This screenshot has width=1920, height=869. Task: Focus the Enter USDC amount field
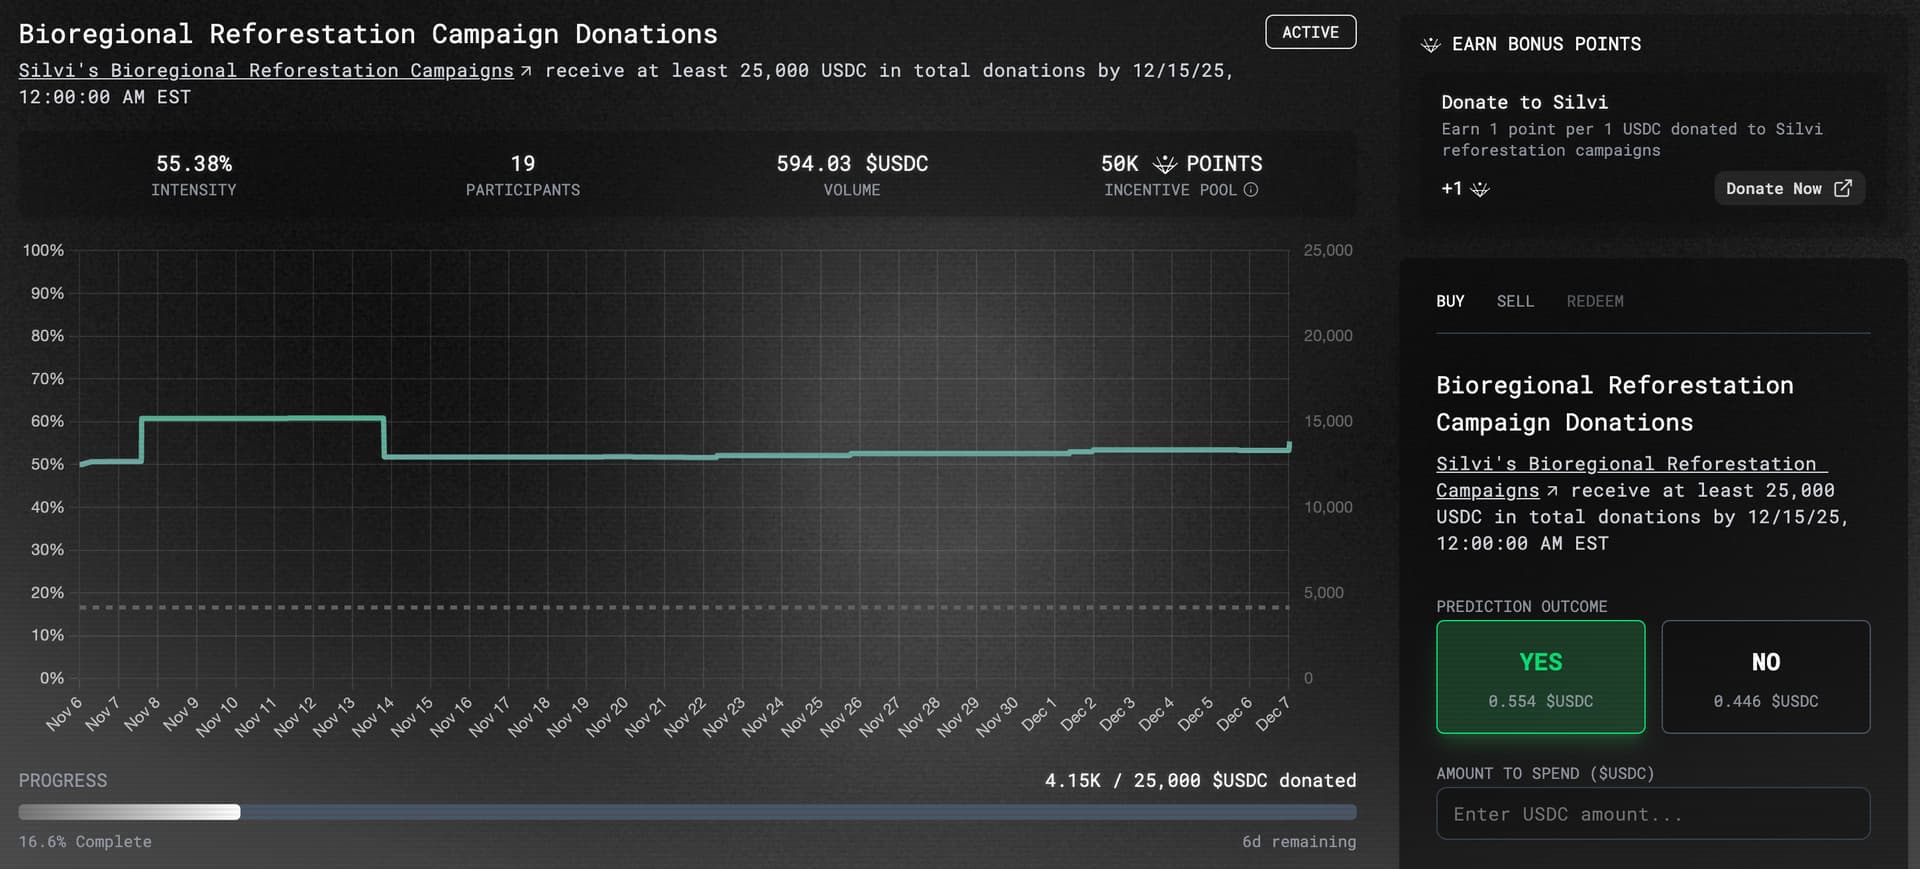pos(1652,814)
